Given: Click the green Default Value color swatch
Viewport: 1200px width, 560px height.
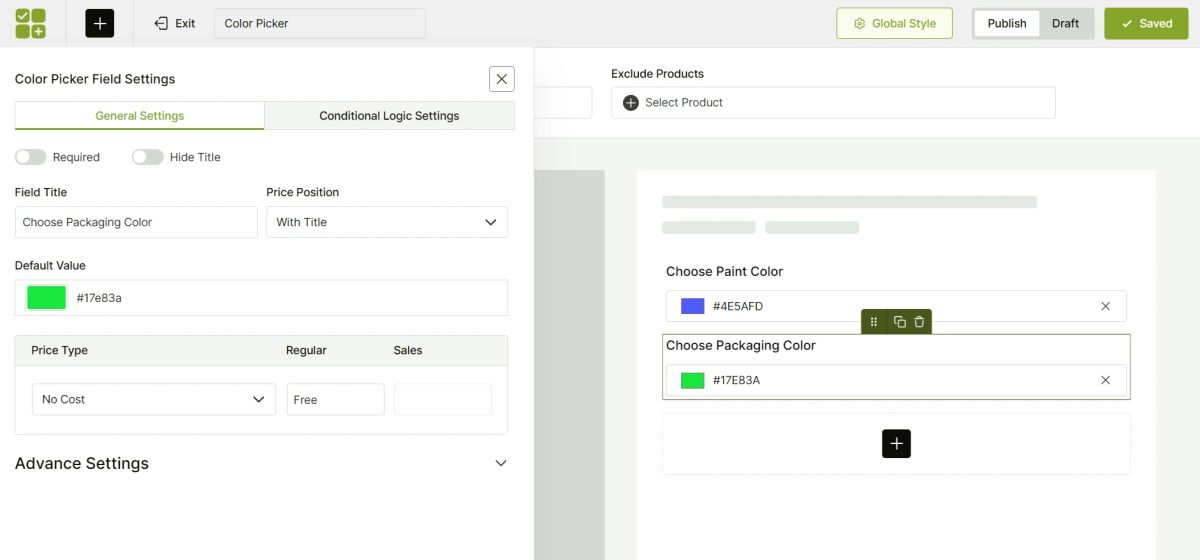Looking at the screenshot, I should [47, 297].
